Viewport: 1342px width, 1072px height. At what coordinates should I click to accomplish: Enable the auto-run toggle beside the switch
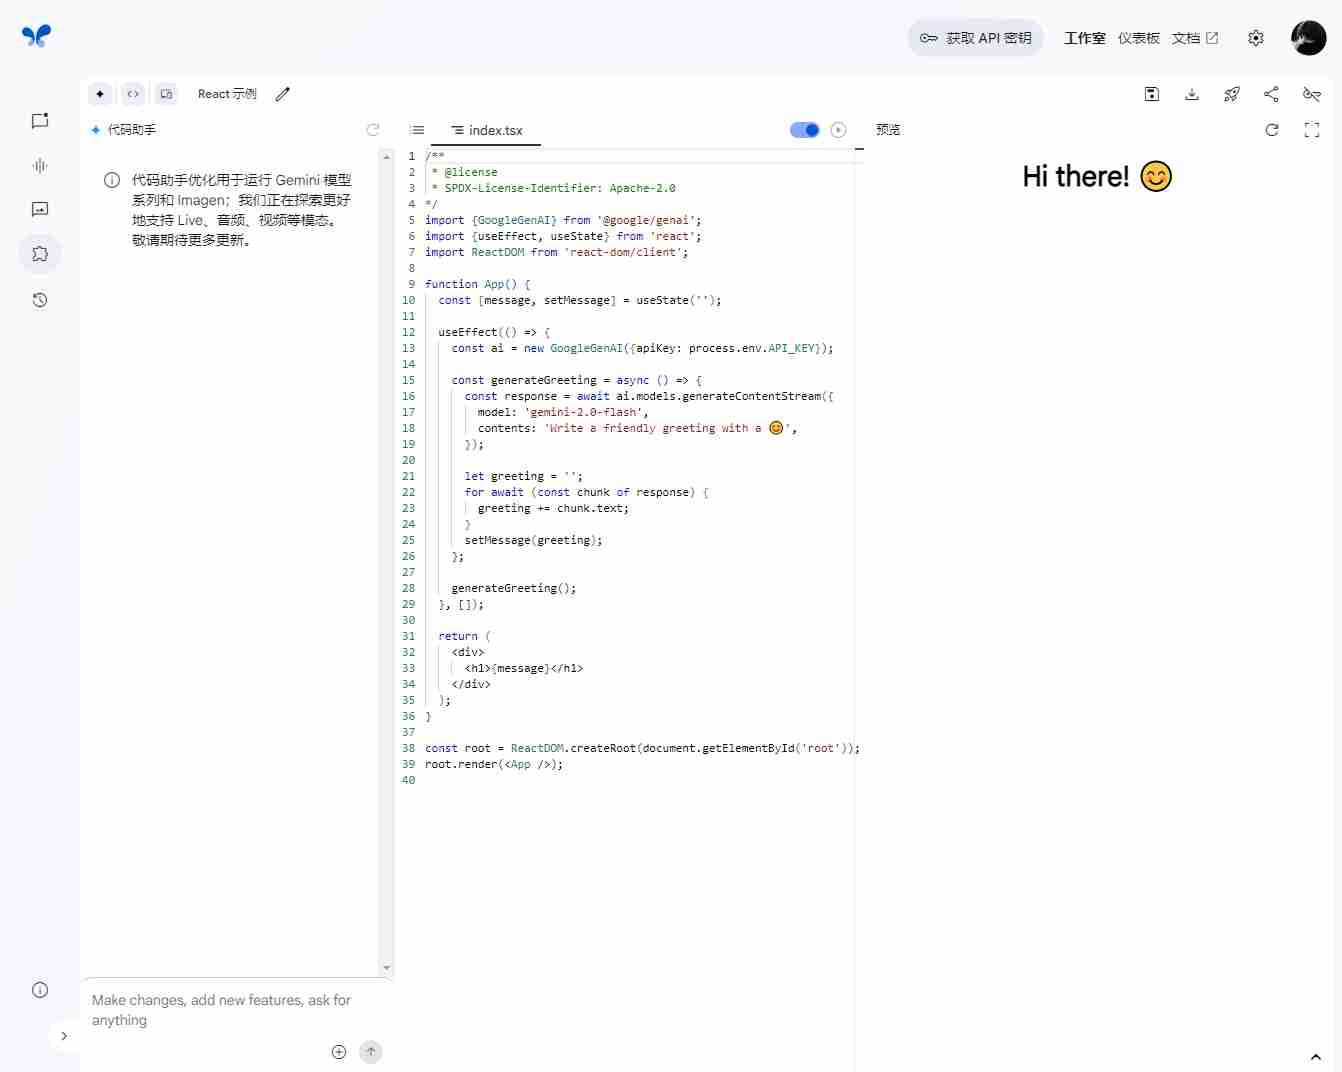pyautogui.click(x=839, y=130)
